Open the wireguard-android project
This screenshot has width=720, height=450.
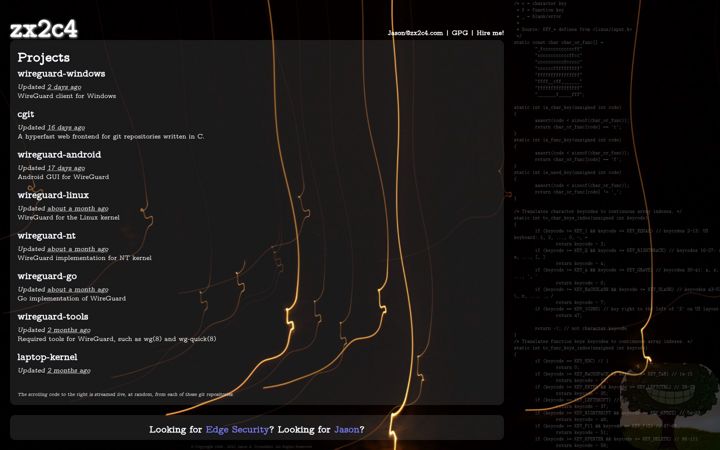click(59, 155)
